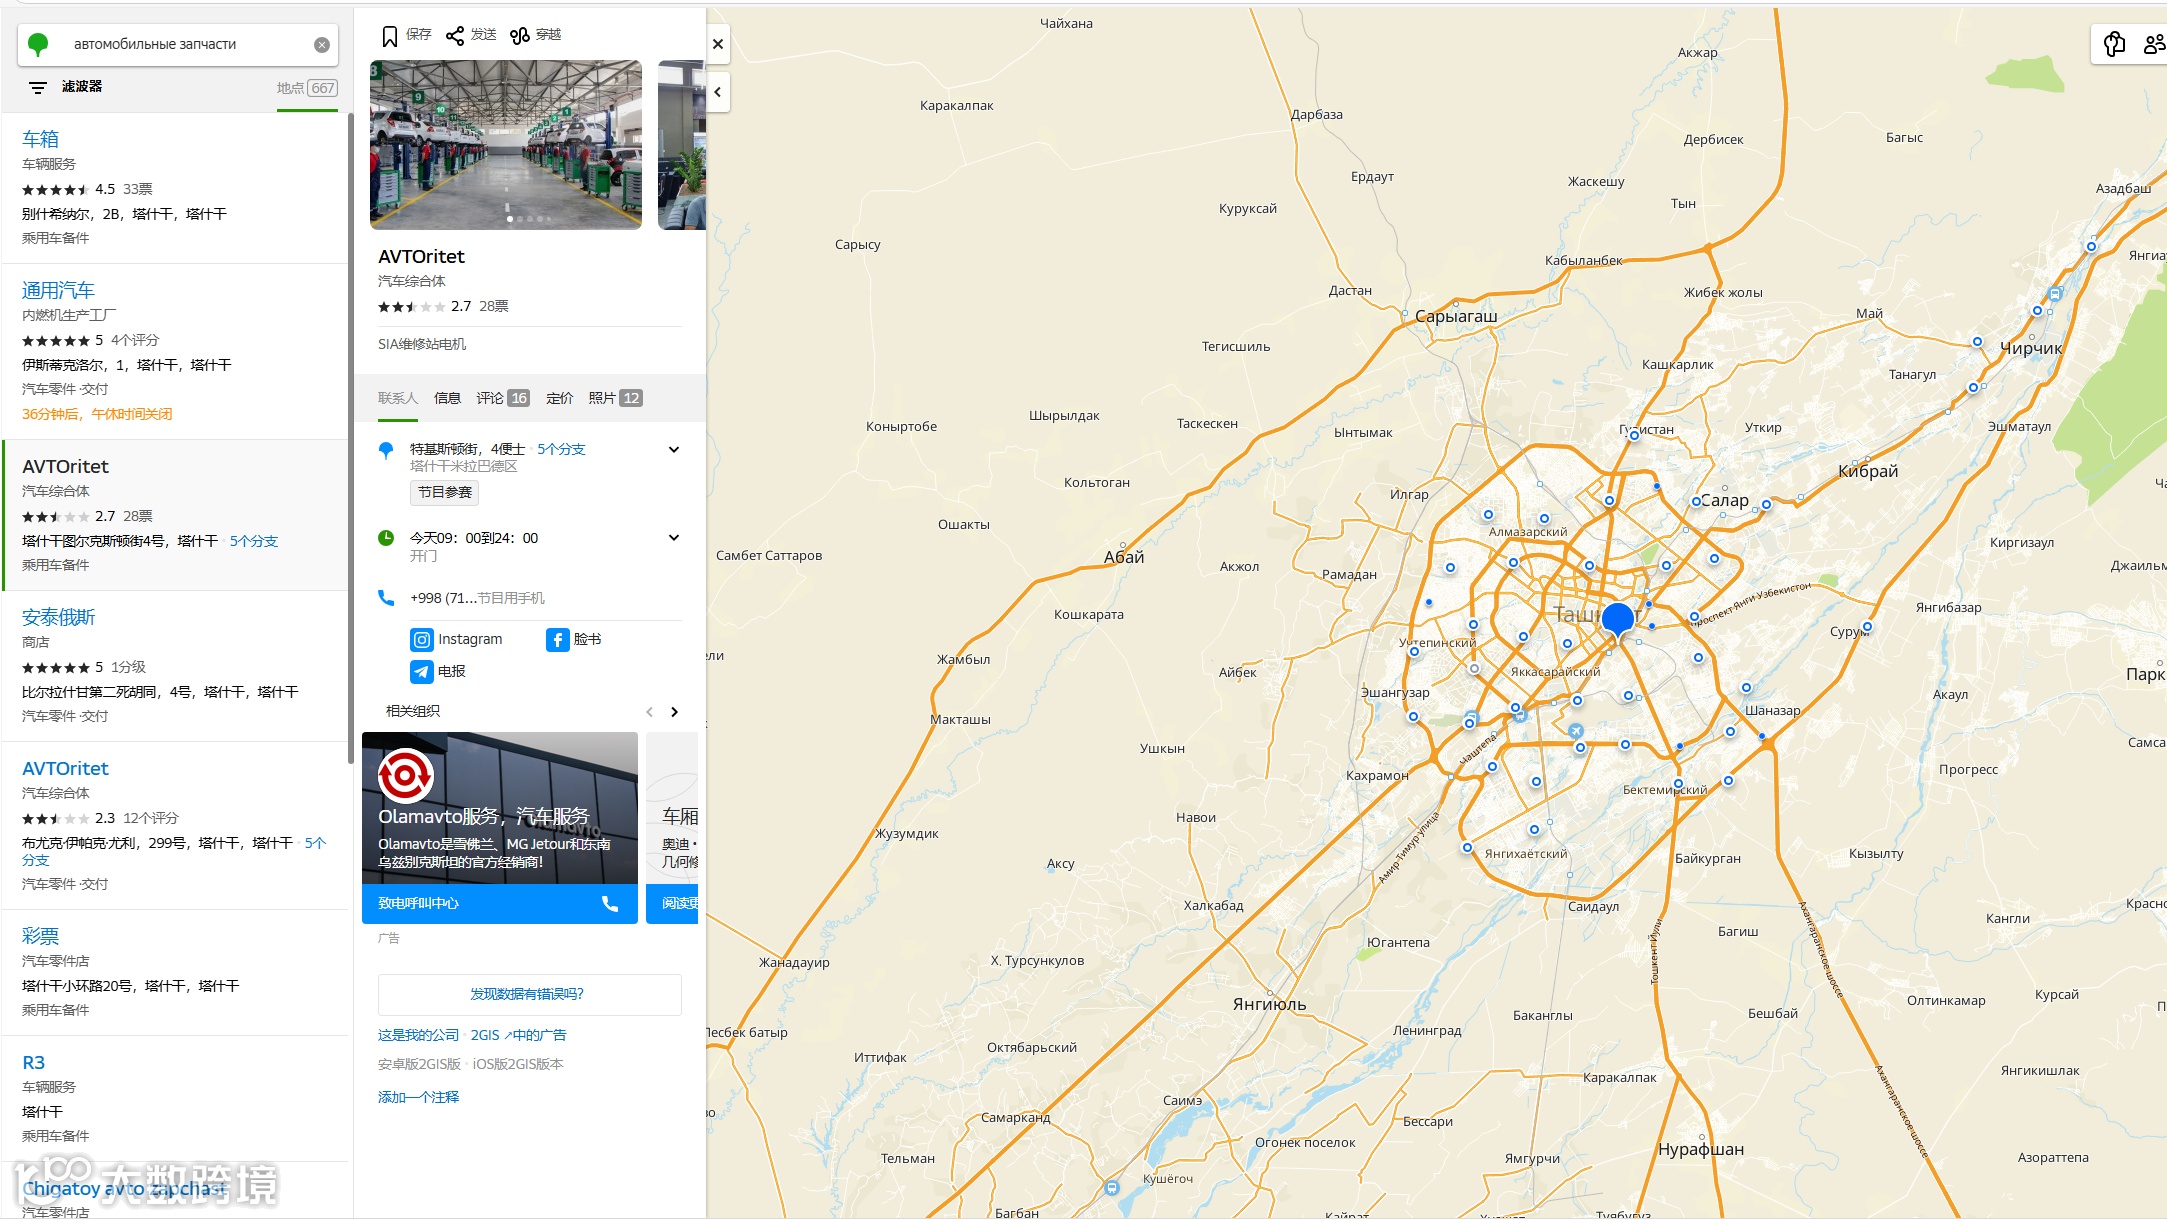Viewport: 2167px width, 1219px height.
Task: Switch to the reviews tab with 16
Action: (x=502, y=398)
